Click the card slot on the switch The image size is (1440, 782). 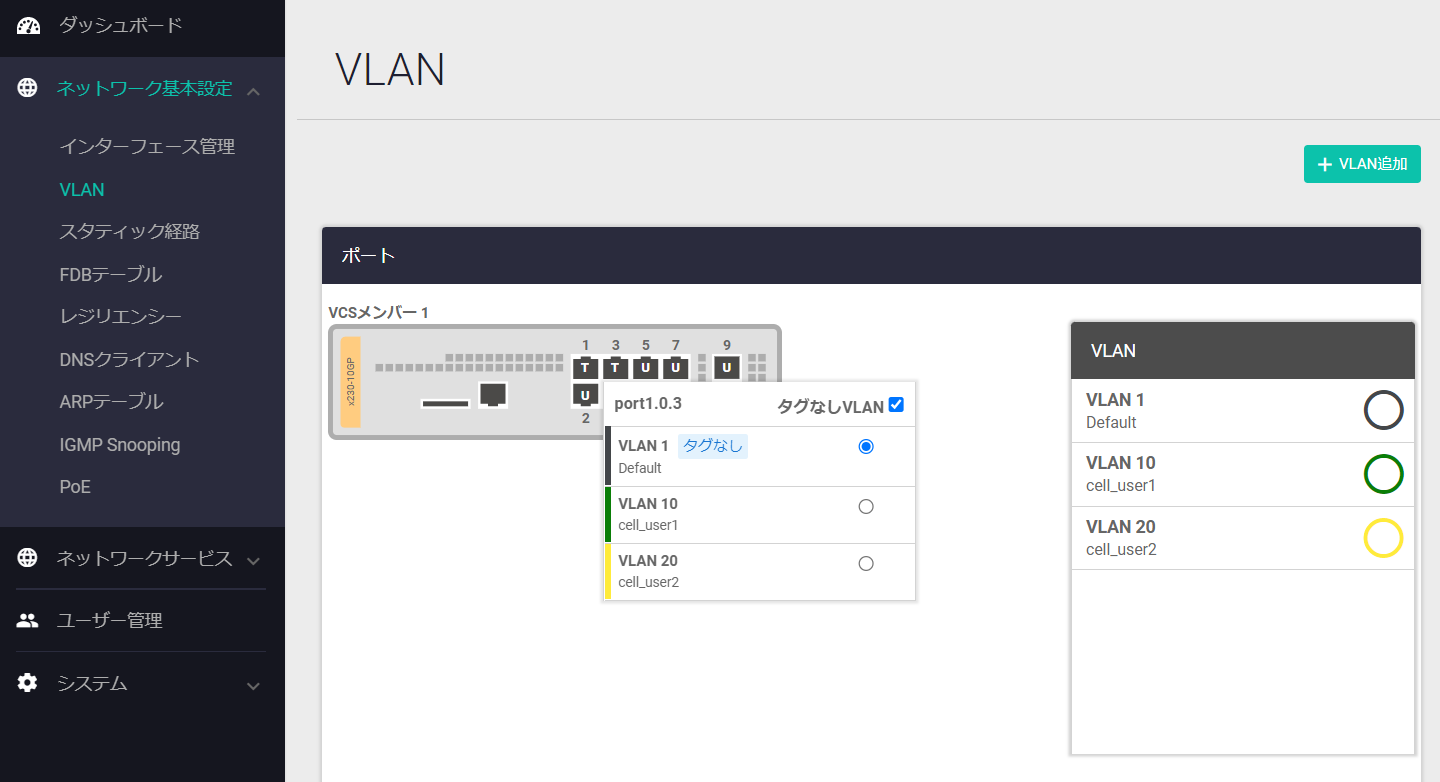coord(446,403)
